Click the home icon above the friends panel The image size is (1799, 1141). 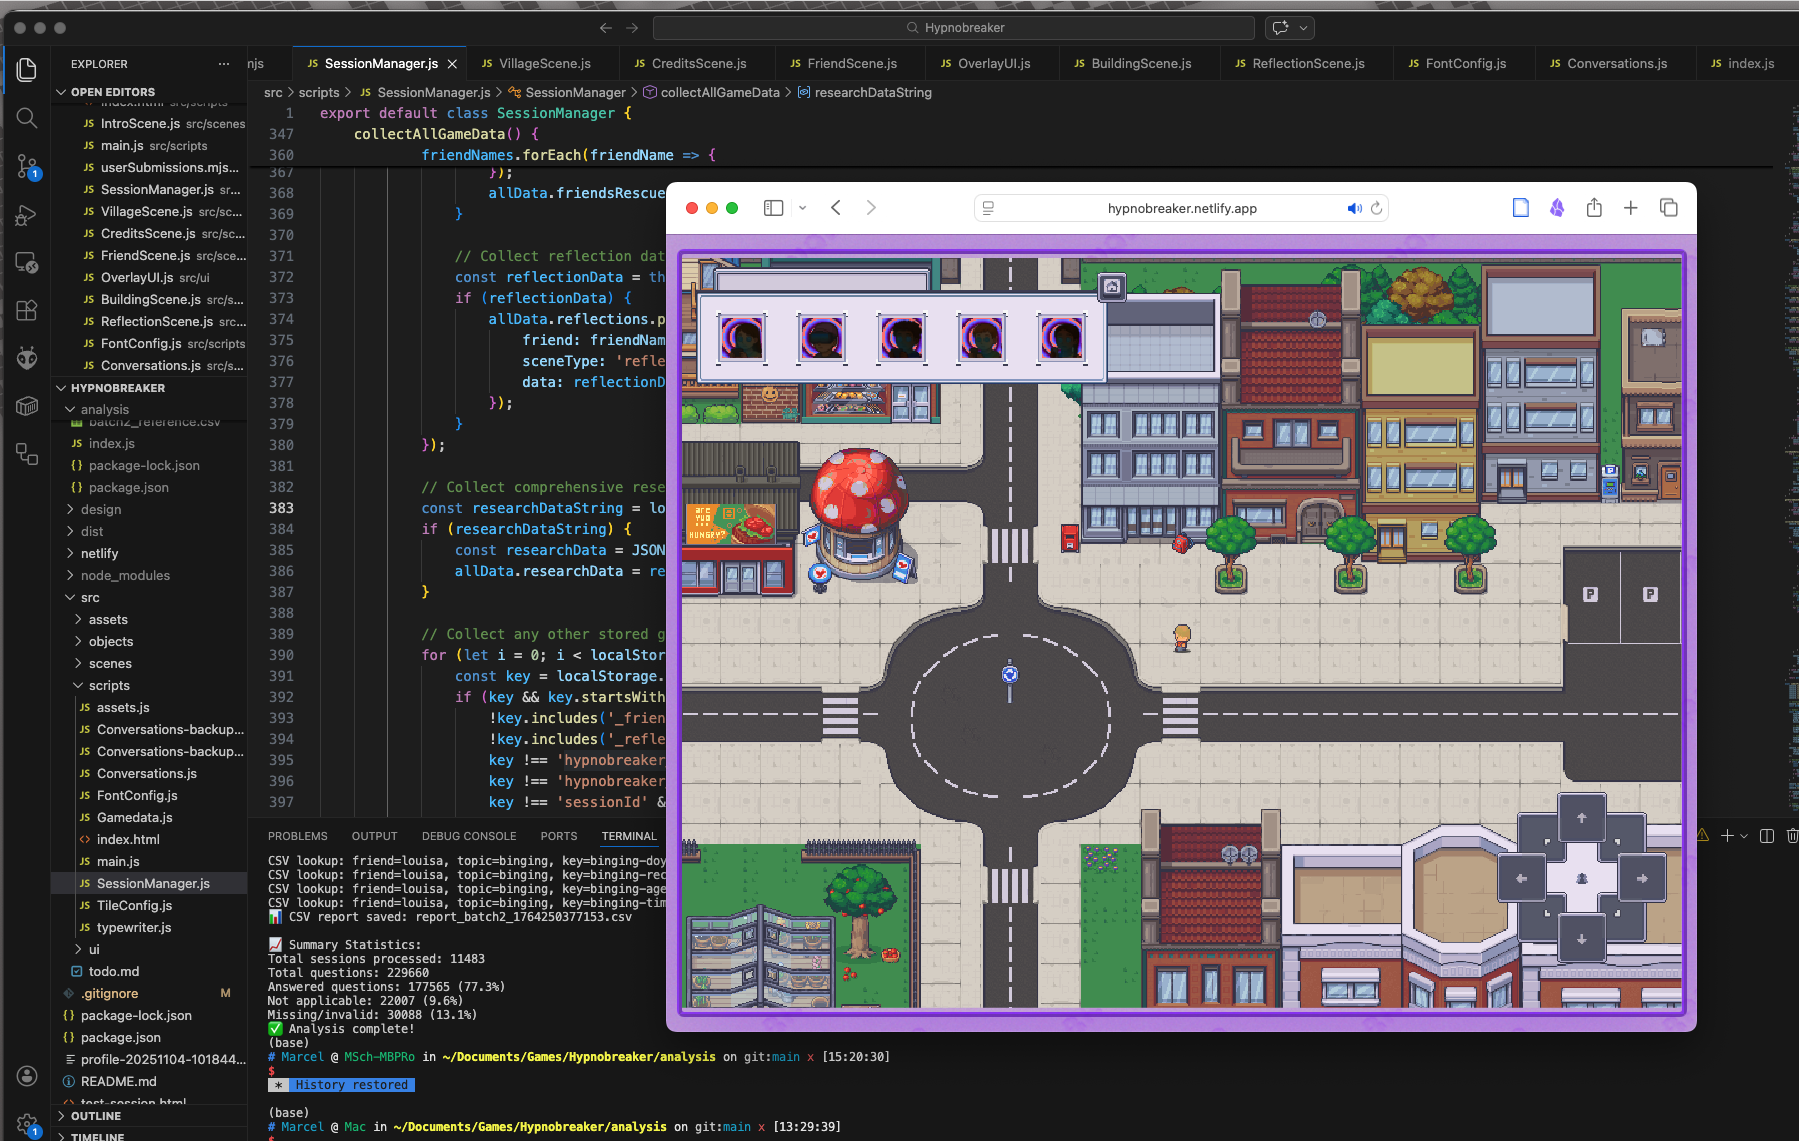(x=1112, y=288)
